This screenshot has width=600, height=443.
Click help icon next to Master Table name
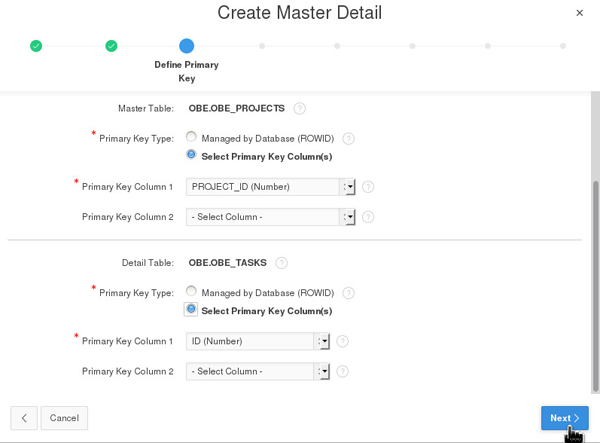[x=300, y=108]
